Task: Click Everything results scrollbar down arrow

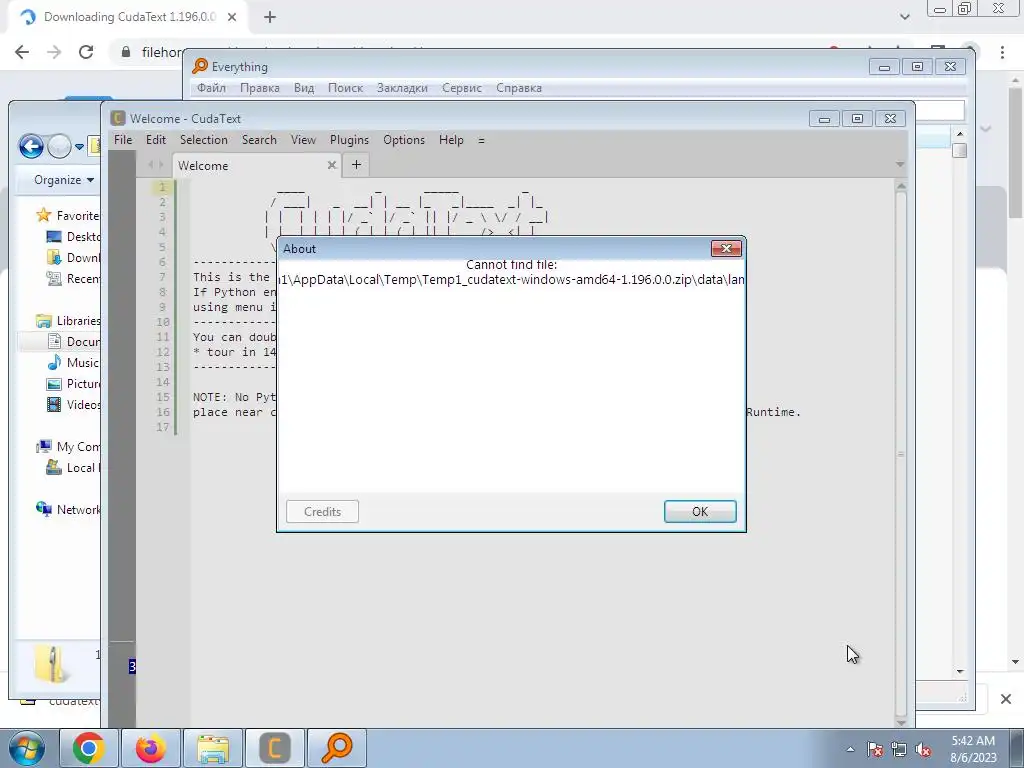Action: click(960, 671)
